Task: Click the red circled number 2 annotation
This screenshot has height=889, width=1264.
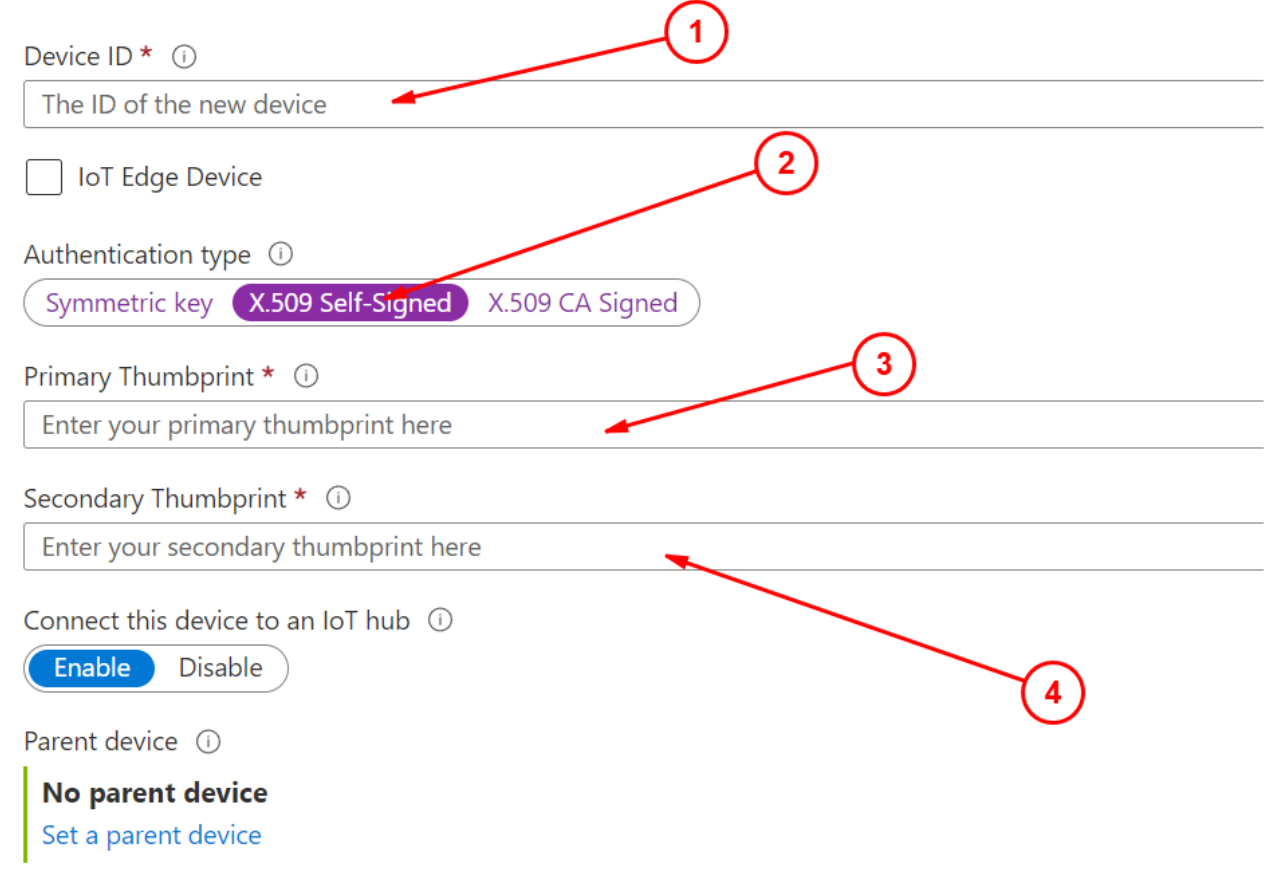Action: (786, 163)
